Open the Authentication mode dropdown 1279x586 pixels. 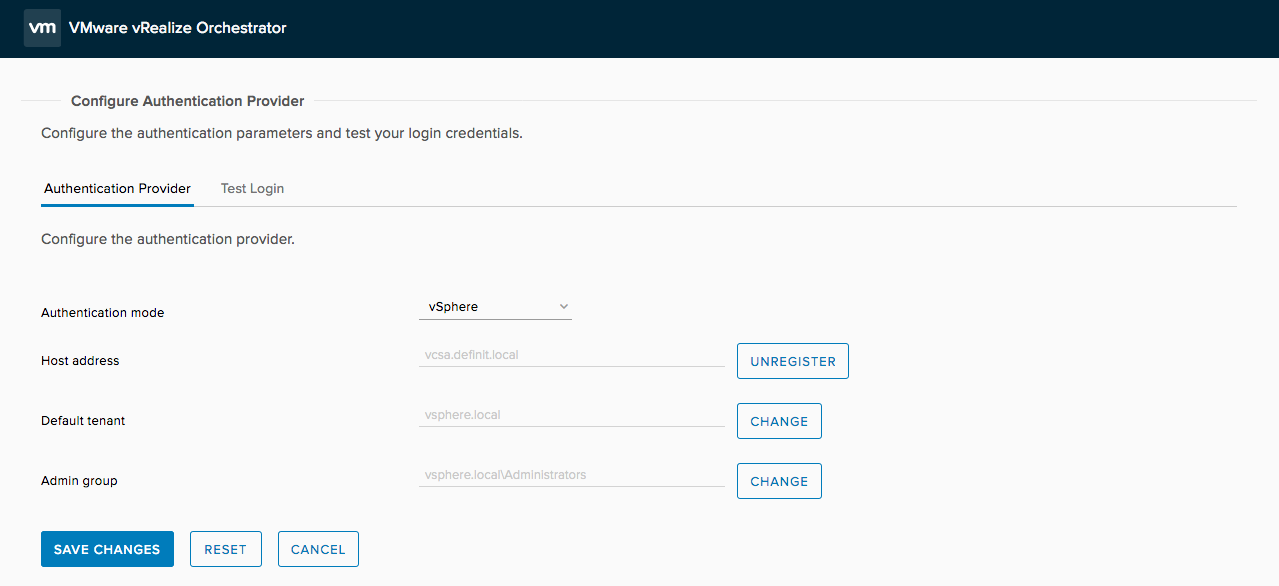pos(495,307)
